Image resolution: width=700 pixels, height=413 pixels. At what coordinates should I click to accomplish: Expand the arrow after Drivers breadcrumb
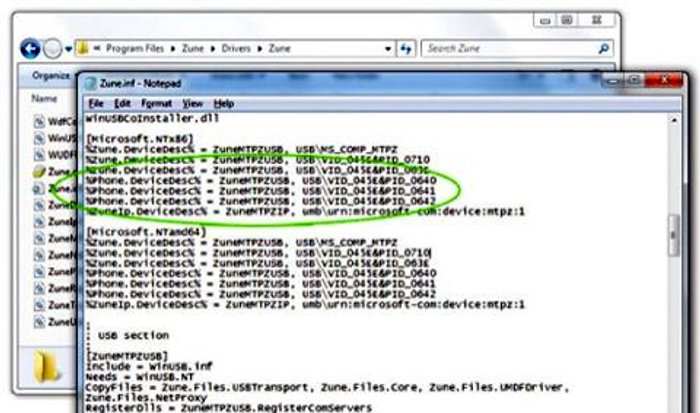(259, 49)
